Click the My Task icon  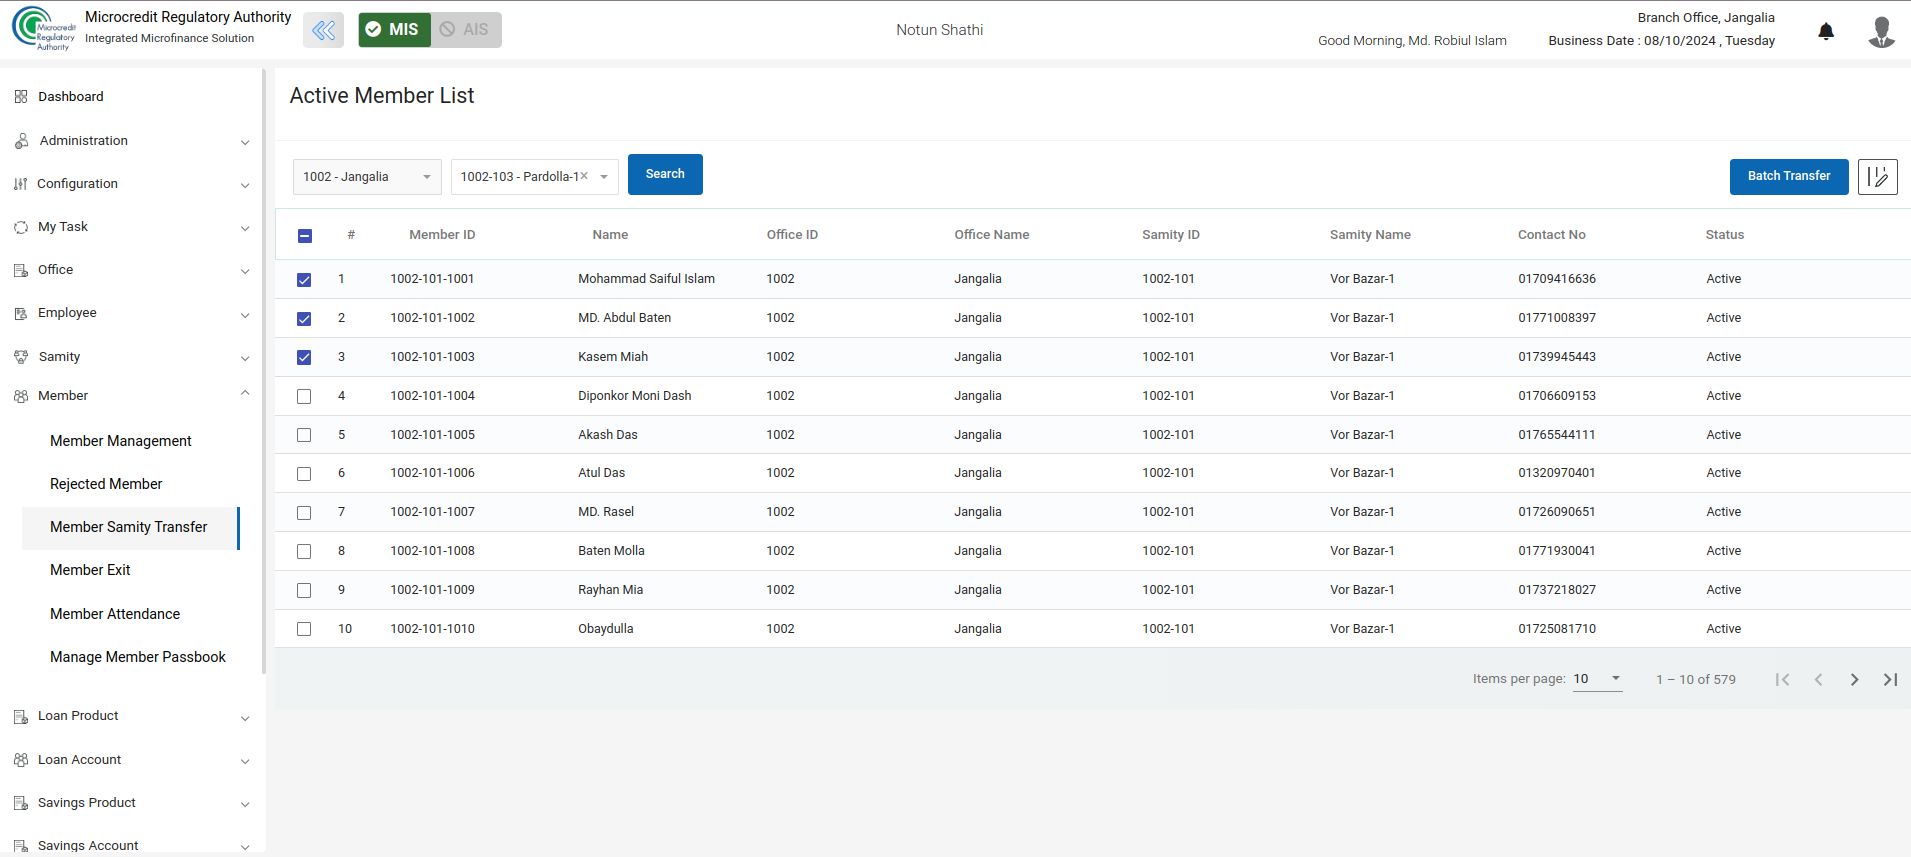click(21, 227)
